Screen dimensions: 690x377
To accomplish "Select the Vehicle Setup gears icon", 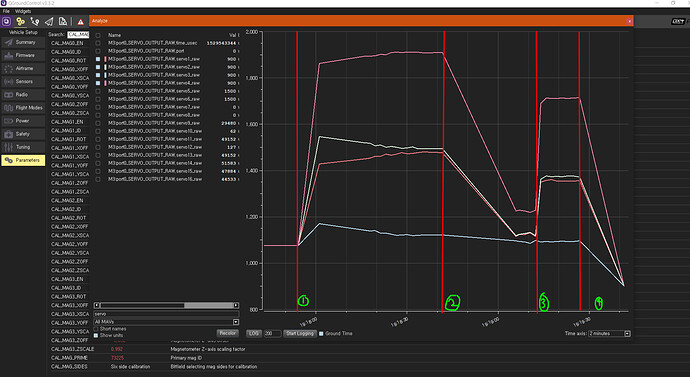I will pyautogui.click(x=21, y=21).
